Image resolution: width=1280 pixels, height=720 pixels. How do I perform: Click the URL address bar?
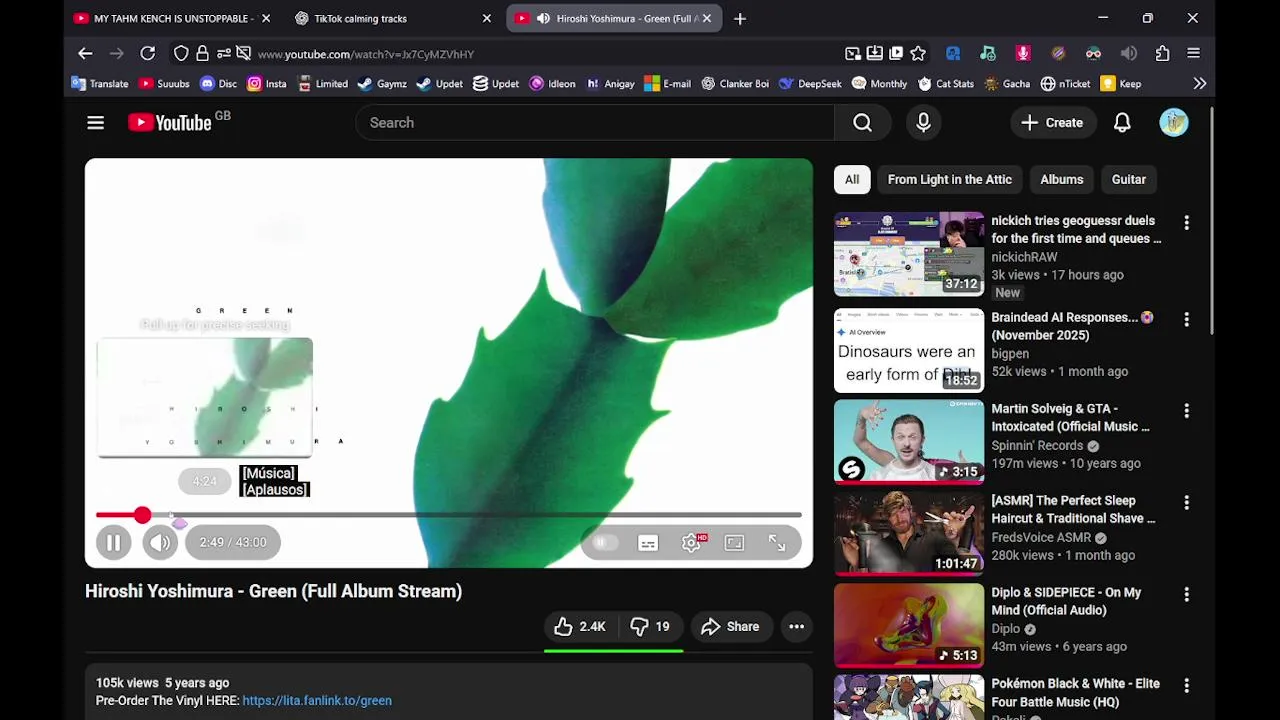click(550, 54)
